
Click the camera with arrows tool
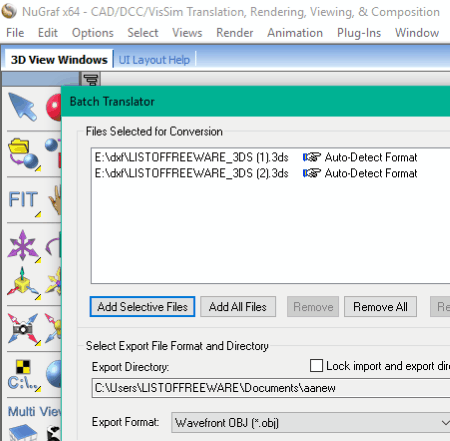[x=23, y=329]
